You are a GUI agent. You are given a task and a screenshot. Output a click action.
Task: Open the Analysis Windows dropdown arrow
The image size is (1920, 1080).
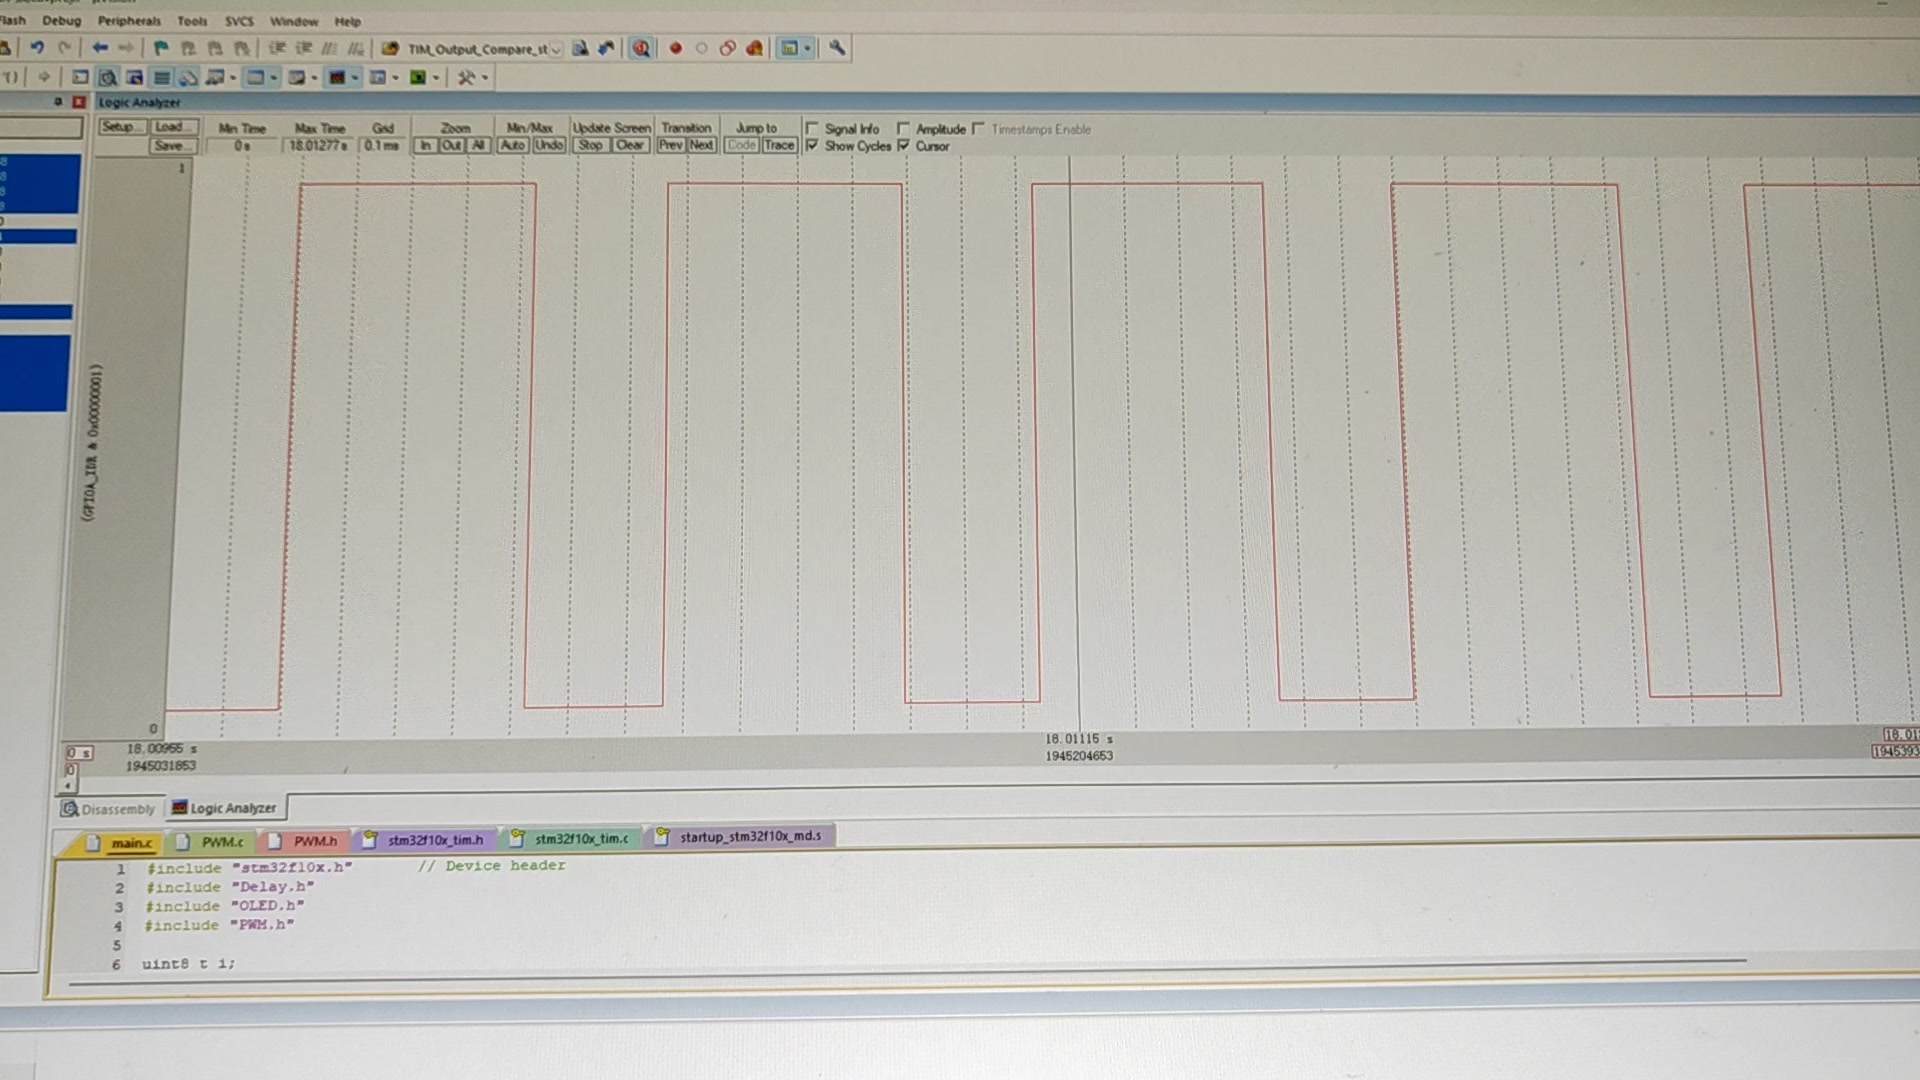tap(354, 78)
